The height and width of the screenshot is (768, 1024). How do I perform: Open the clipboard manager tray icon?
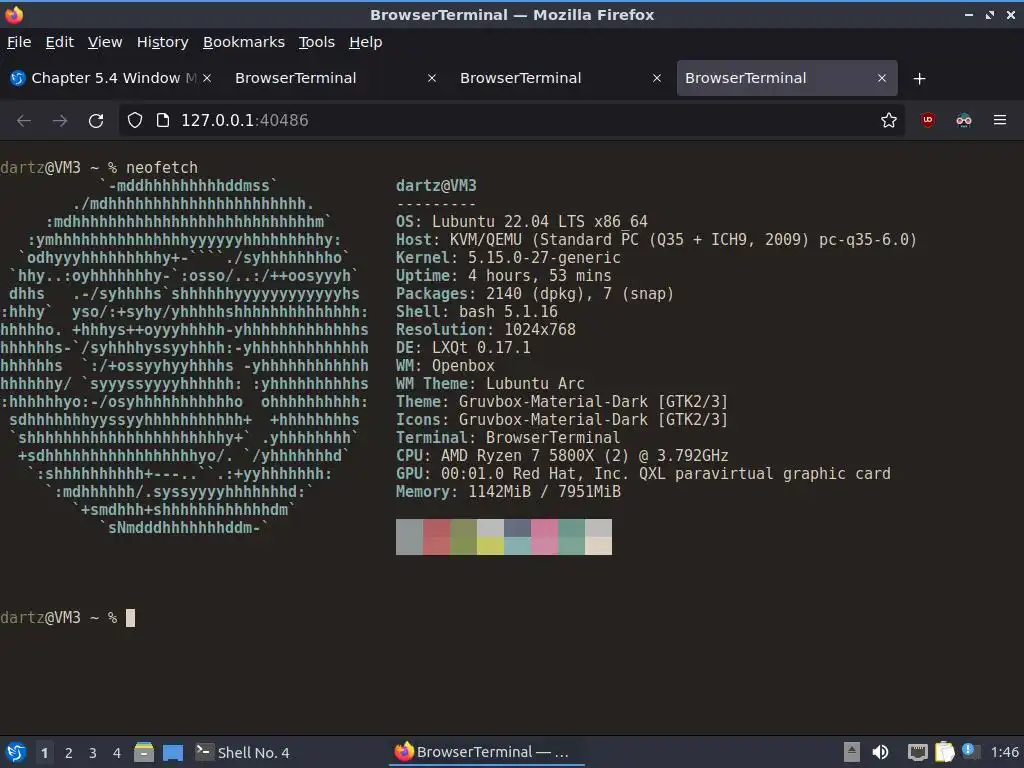click(x=944, y=752)
